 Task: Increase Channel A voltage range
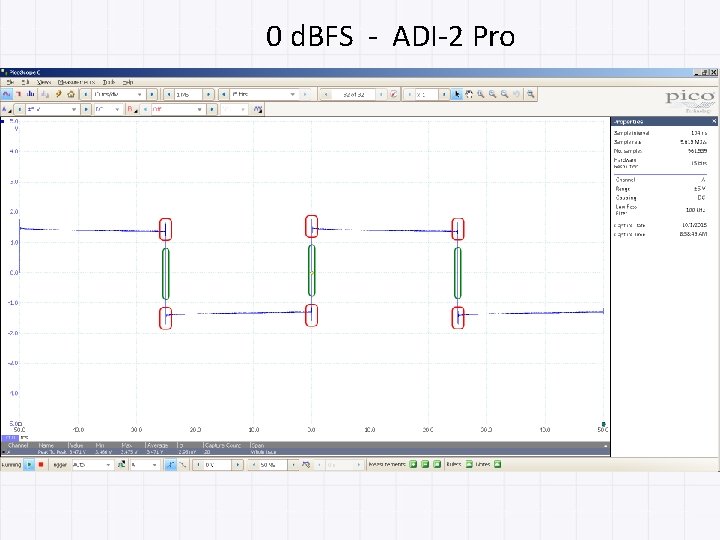[86, 109]
